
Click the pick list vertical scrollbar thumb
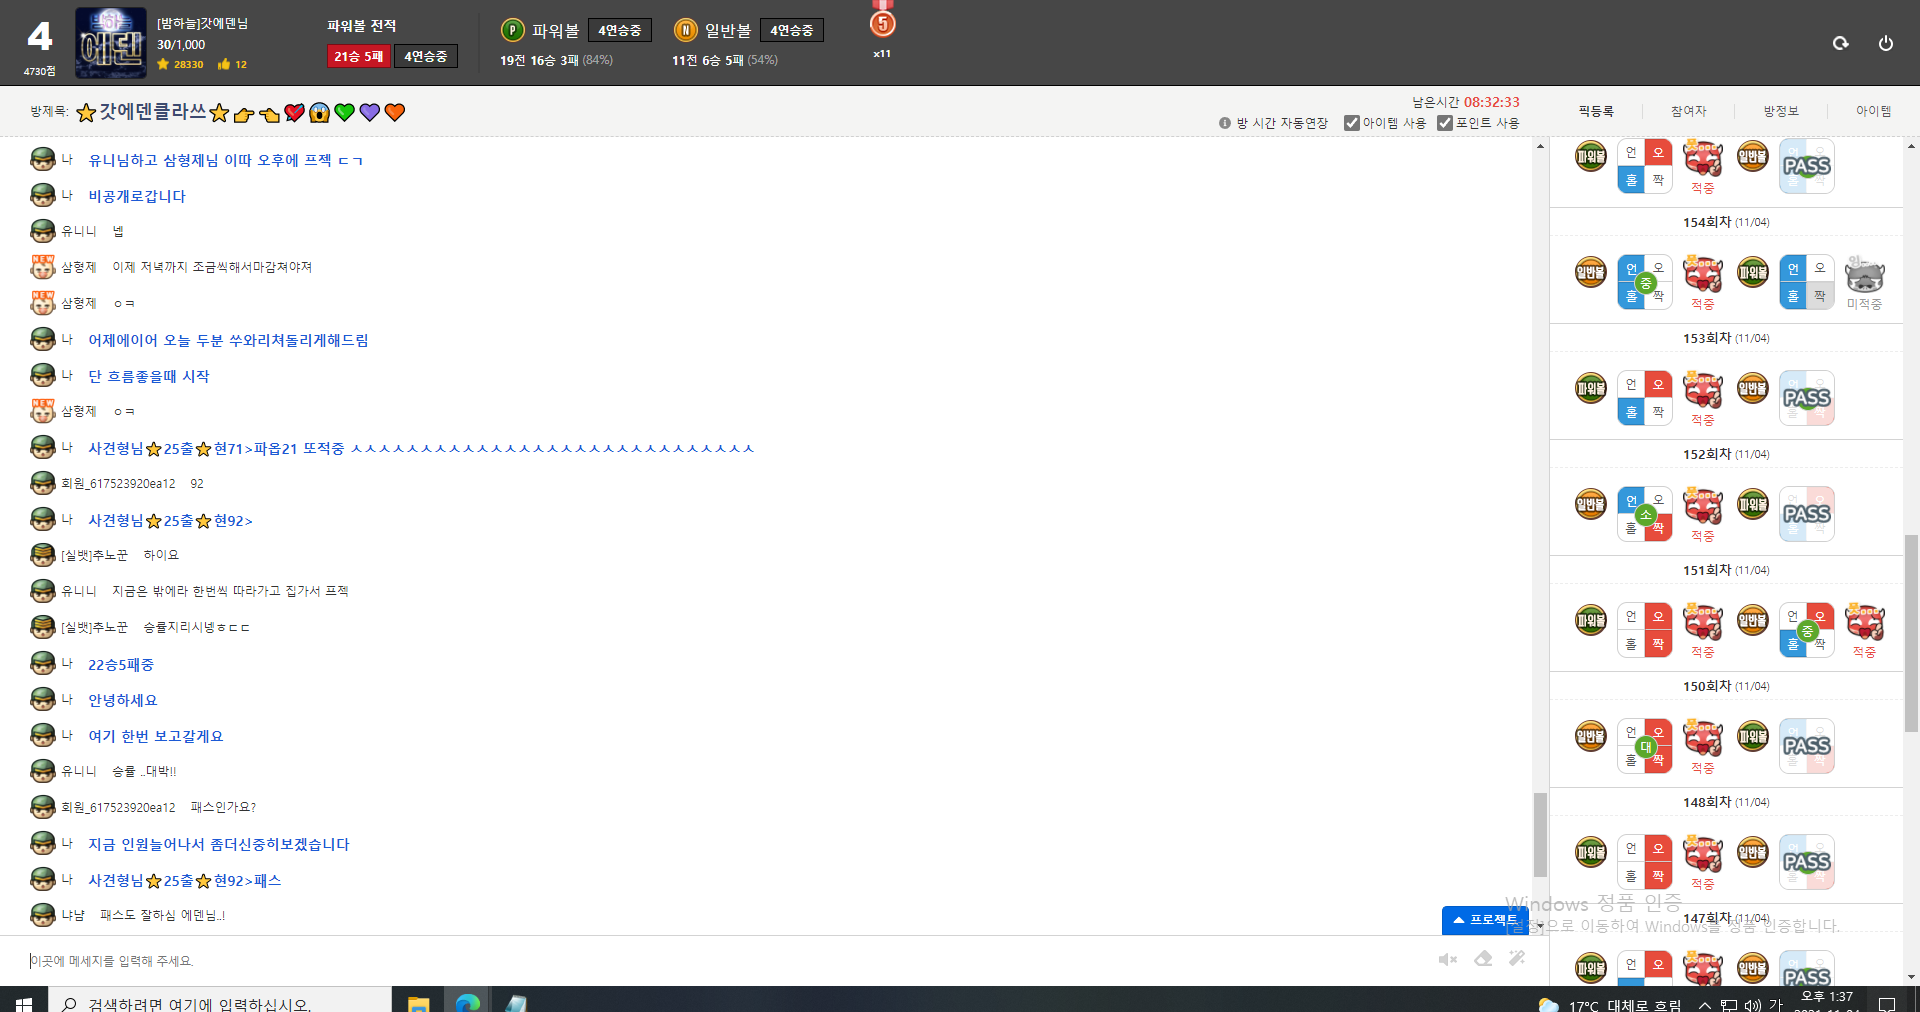1911,632
